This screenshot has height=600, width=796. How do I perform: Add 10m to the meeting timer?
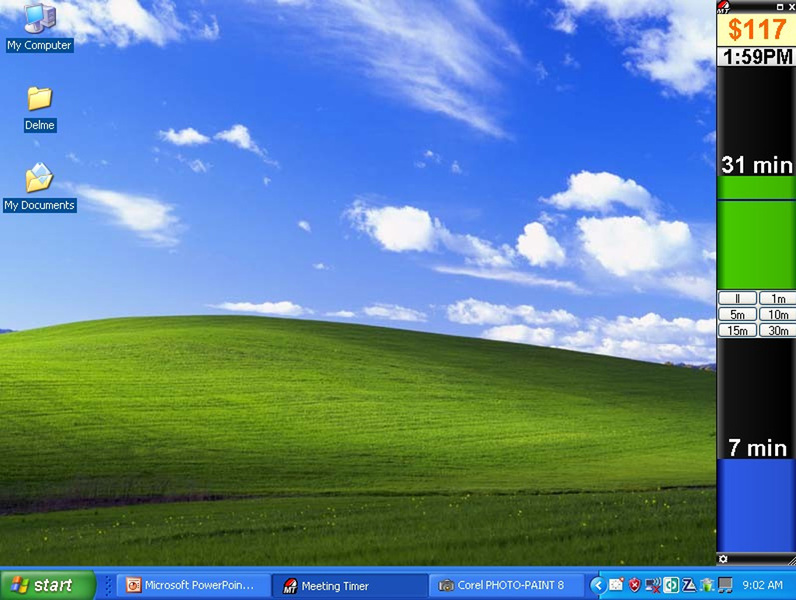point(777,314)
